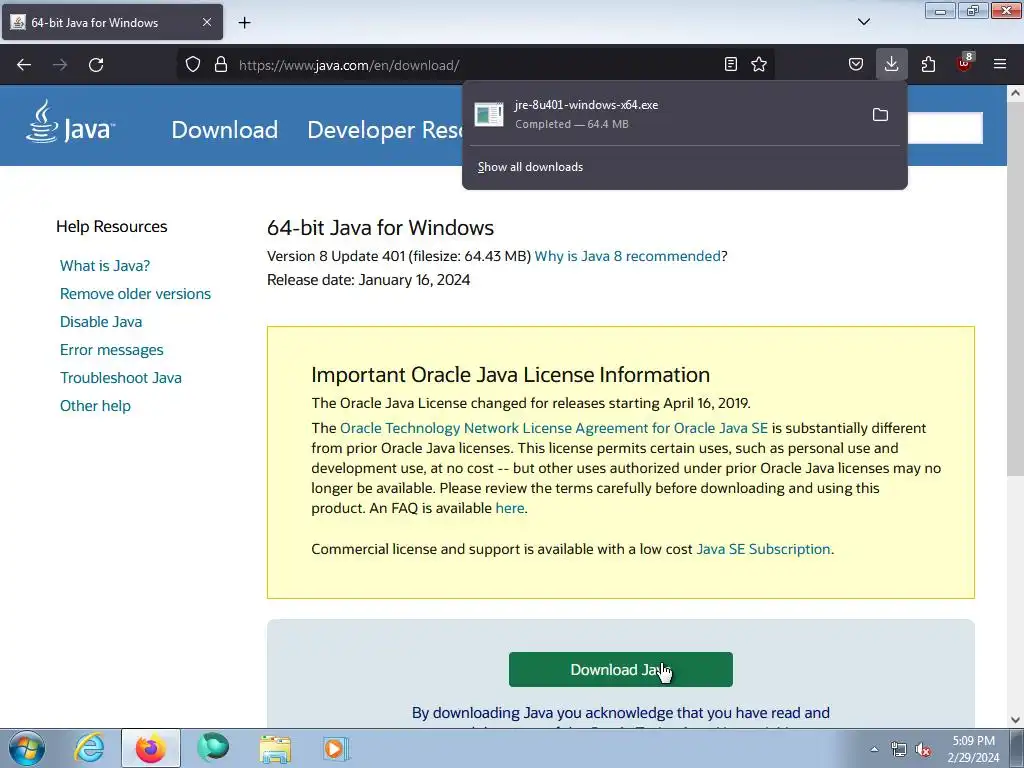Go back to the previous page
The height and width of the screenshot is (768, 1024).
24,65
